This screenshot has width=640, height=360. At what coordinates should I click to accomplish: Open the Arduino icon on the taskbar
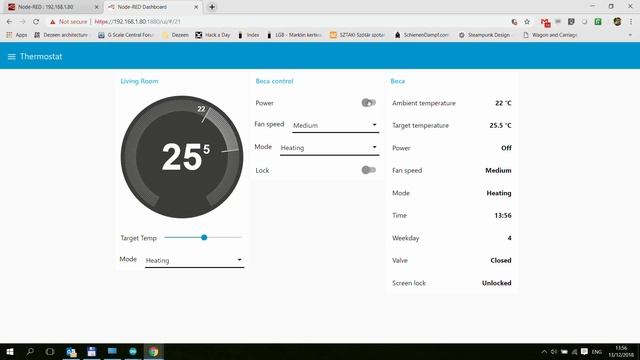(133, 351)
